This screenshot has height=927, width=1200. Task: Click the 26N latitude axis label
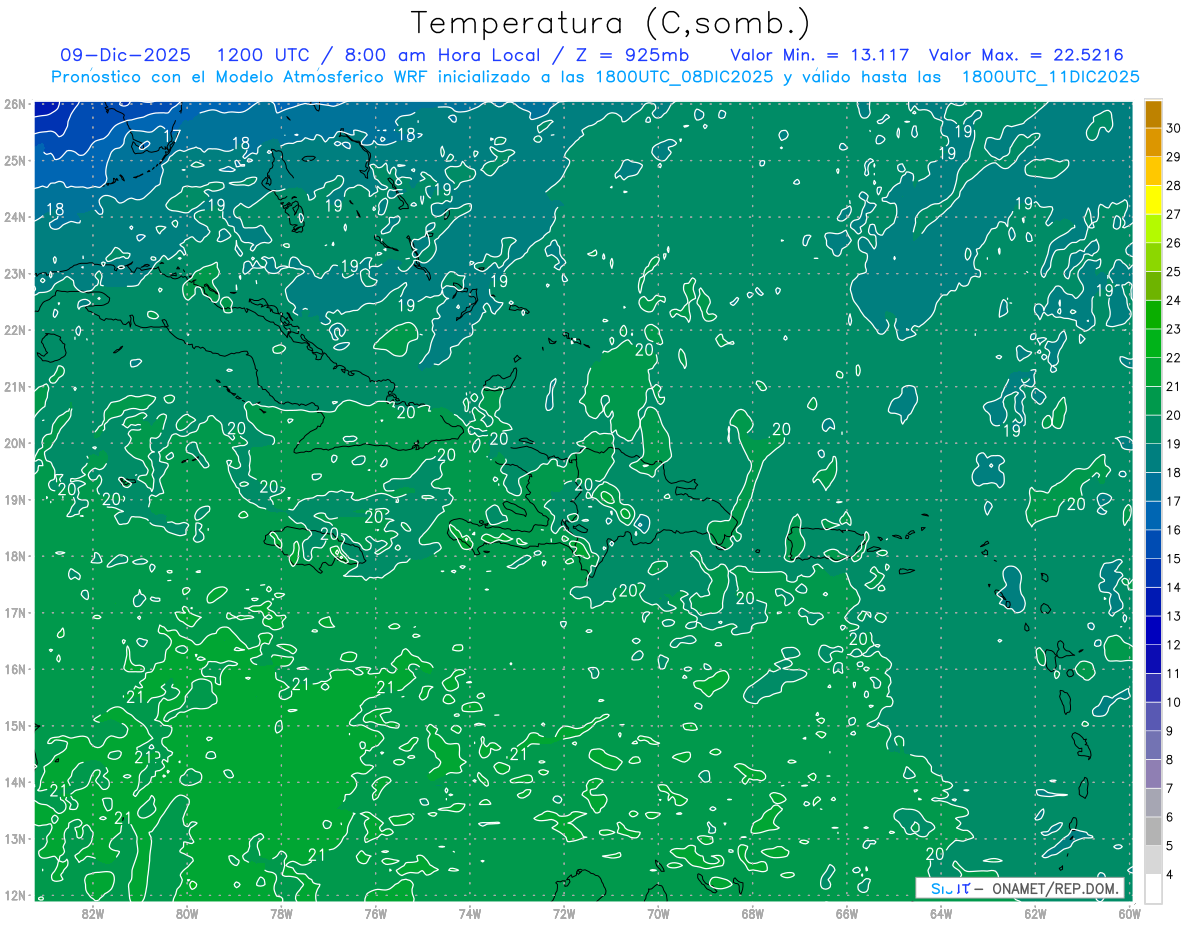pos(15,103)
